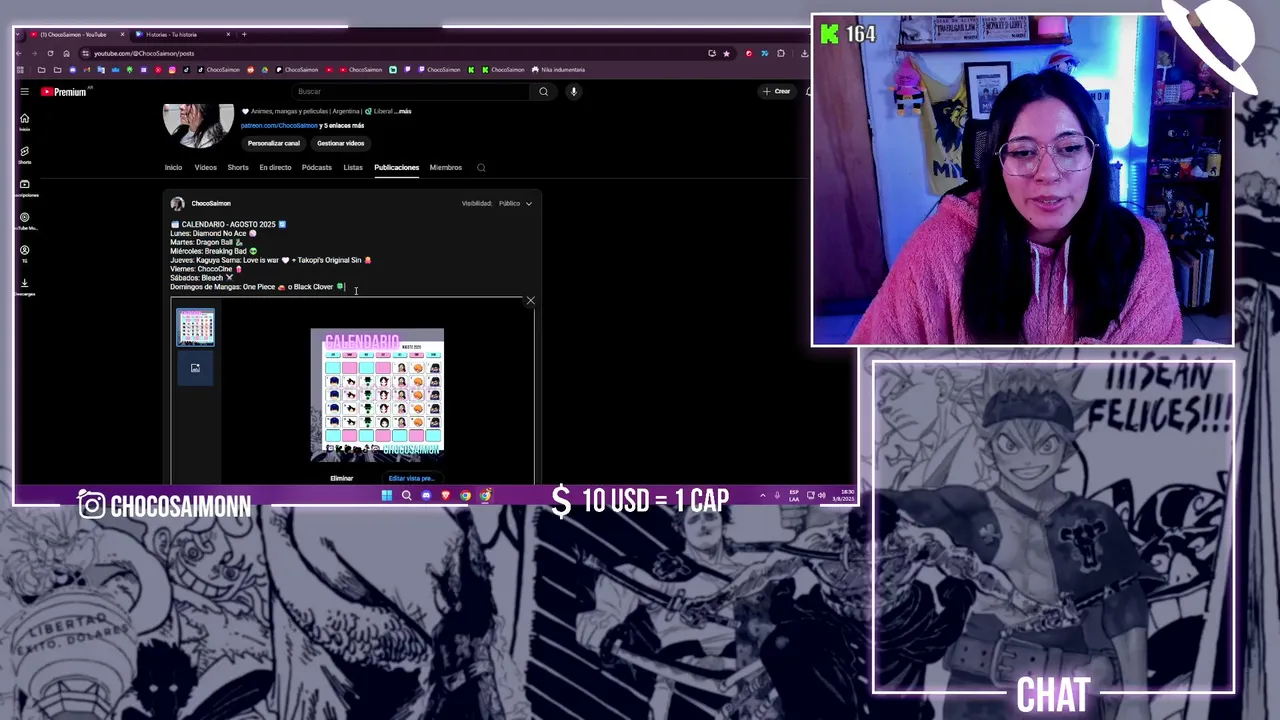The width and height of the screenshot is (1280, 720).
Task: Add another image with the add-image tile
Action: point(195,368)
